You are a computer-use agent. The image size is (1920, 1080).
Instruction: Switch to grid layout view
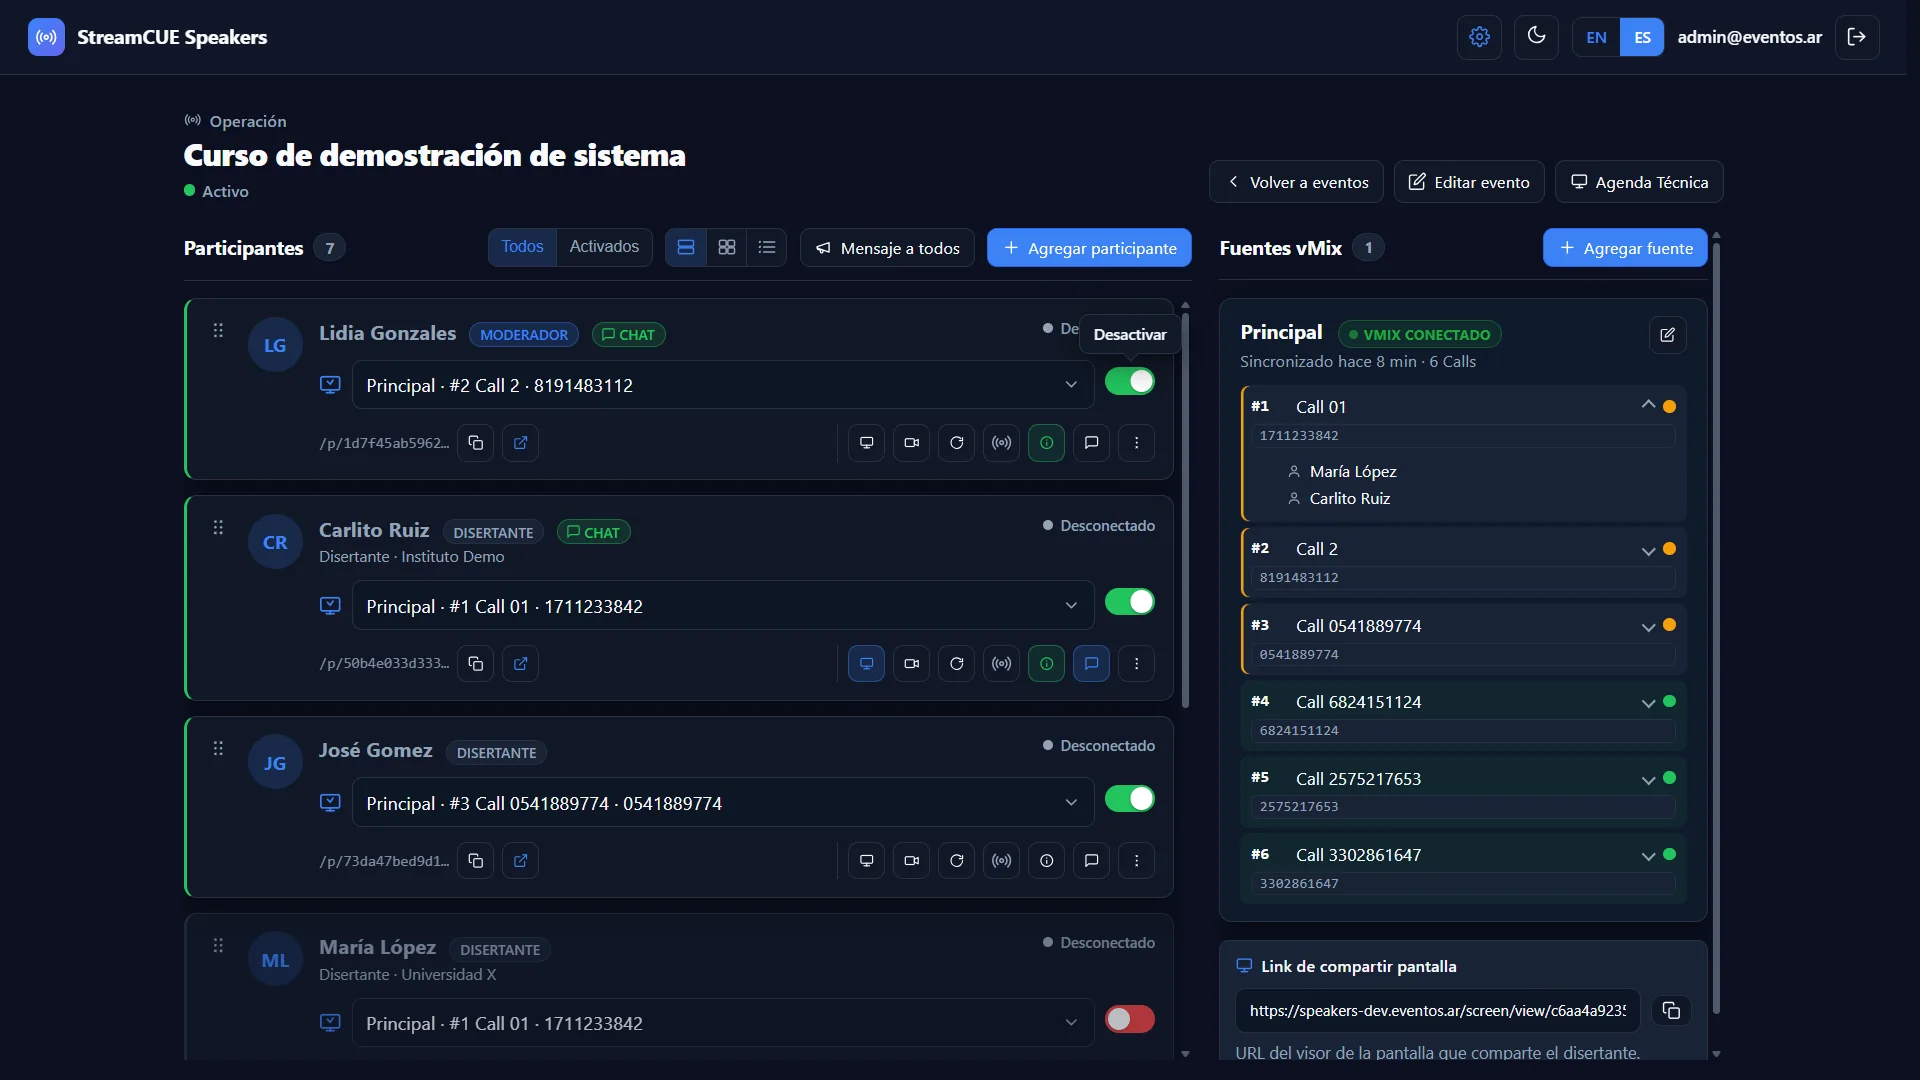point(727,247)
